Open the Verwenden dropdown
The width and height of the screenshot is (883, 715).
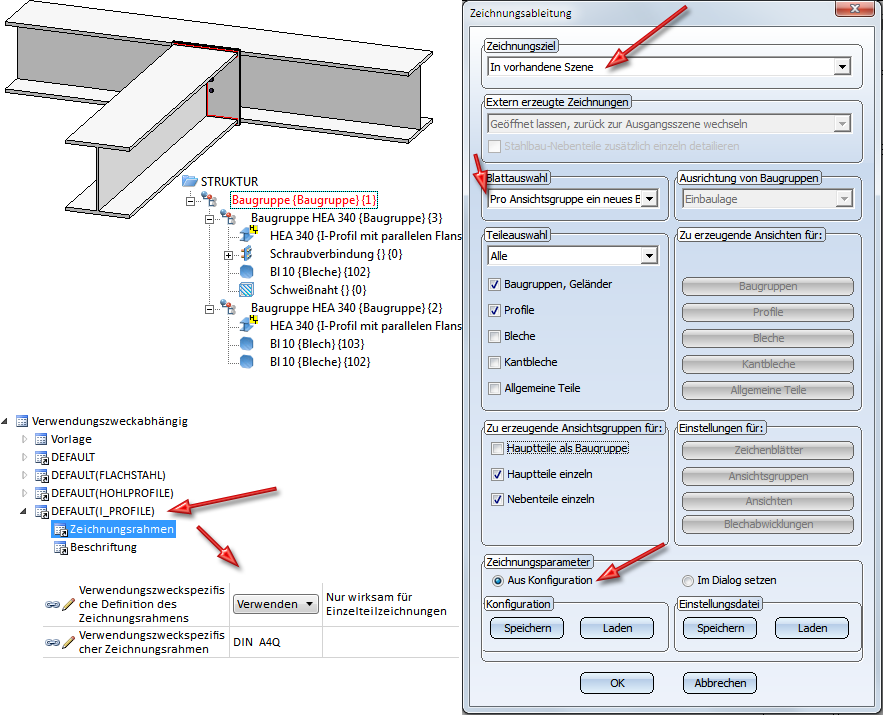[275, 604]
